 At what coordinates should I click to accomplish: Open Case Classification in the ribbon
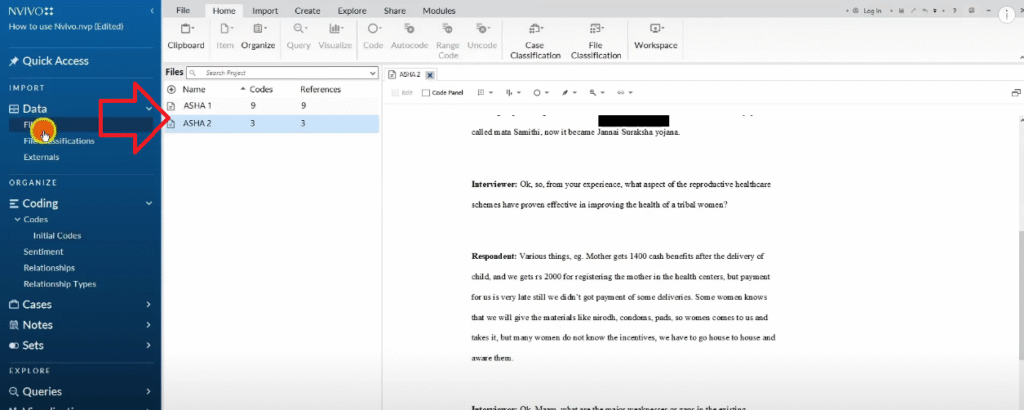coord(535,40)
